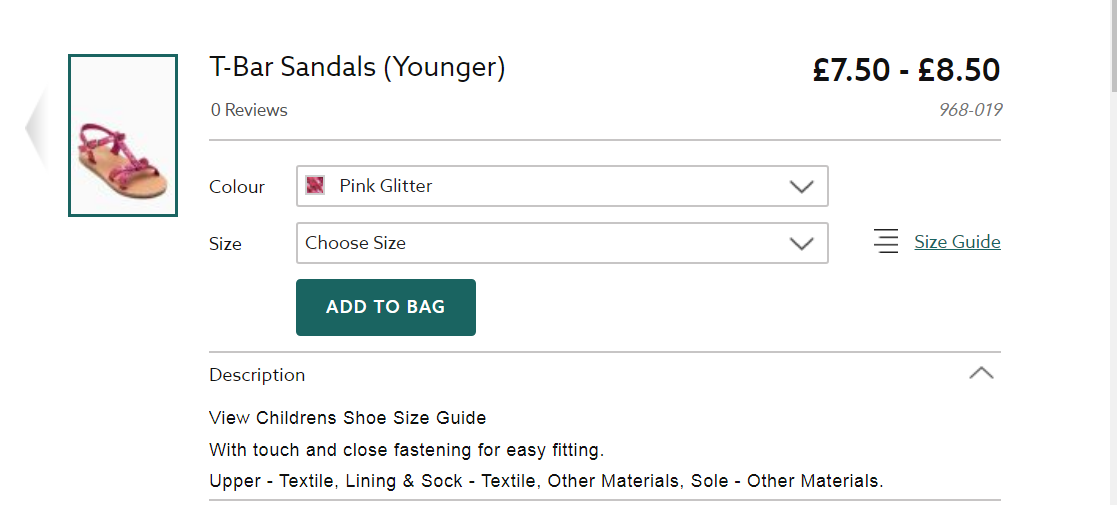Open the 0 Reviews link
The height and width of the screenshot is (505, 1117).
click(249, 110)
